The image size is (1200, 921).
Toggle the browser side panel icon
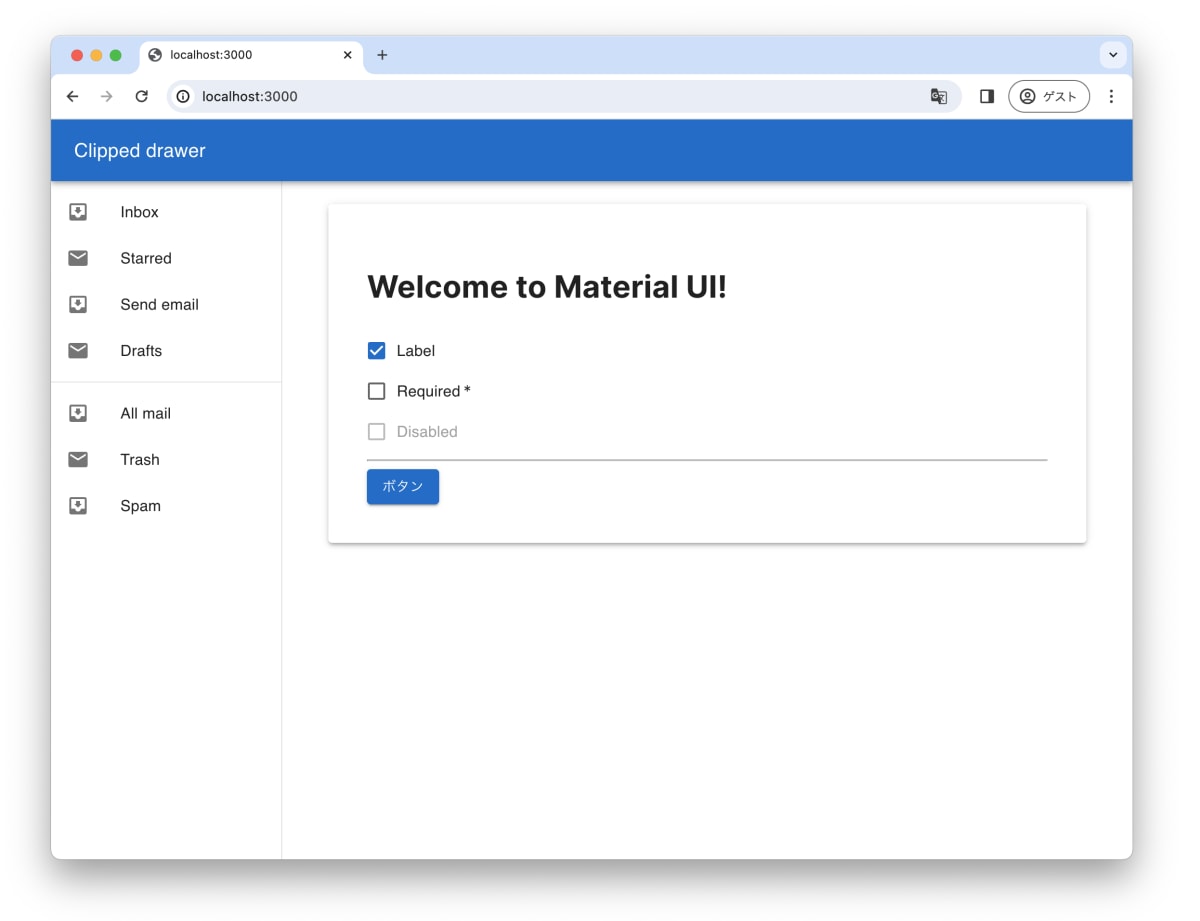pos(987,96)
